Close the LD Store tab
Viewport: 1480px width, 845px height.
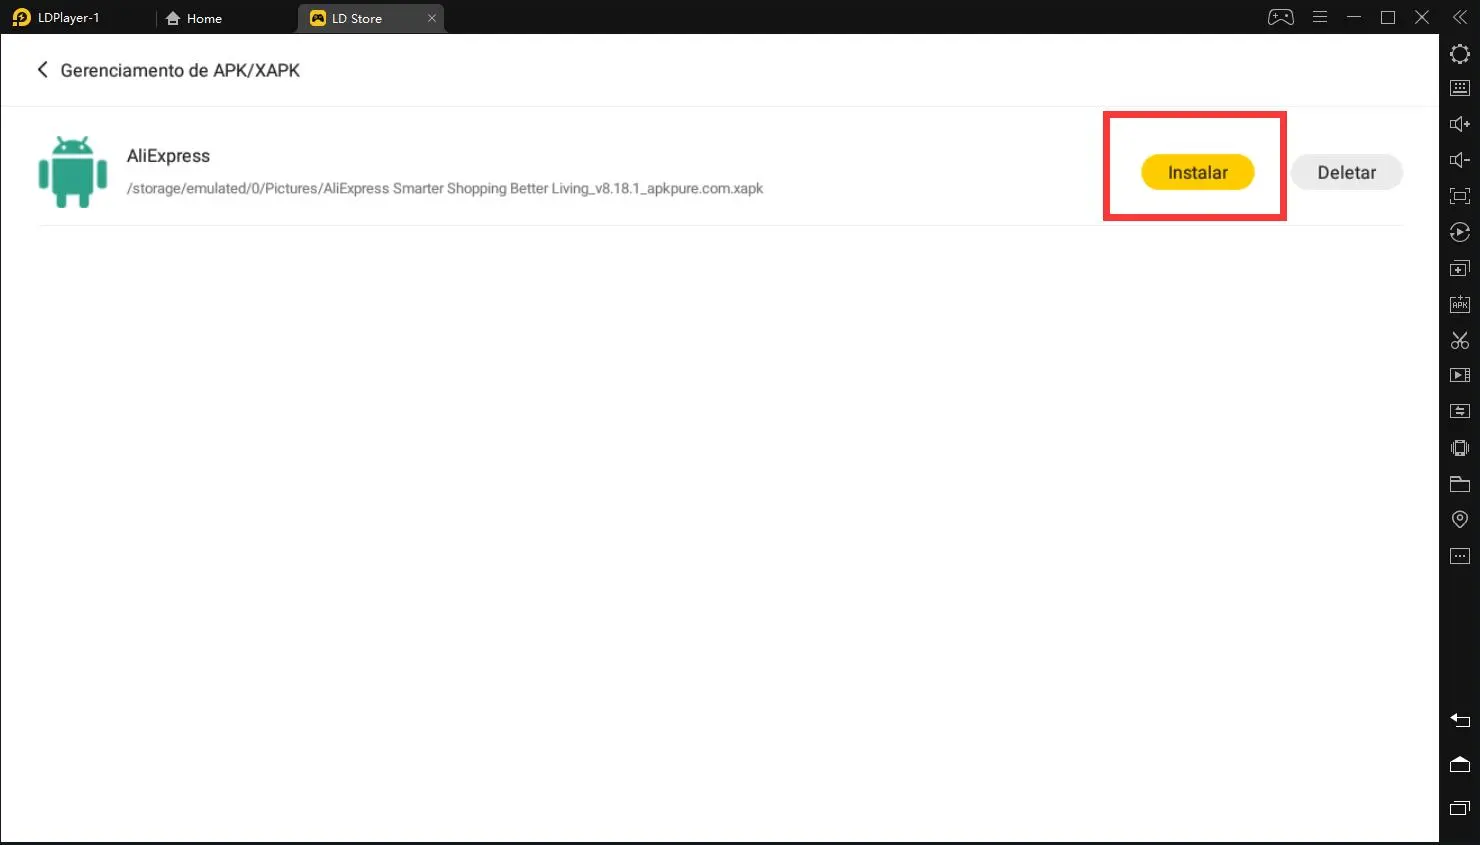click(x=432, y=18)
